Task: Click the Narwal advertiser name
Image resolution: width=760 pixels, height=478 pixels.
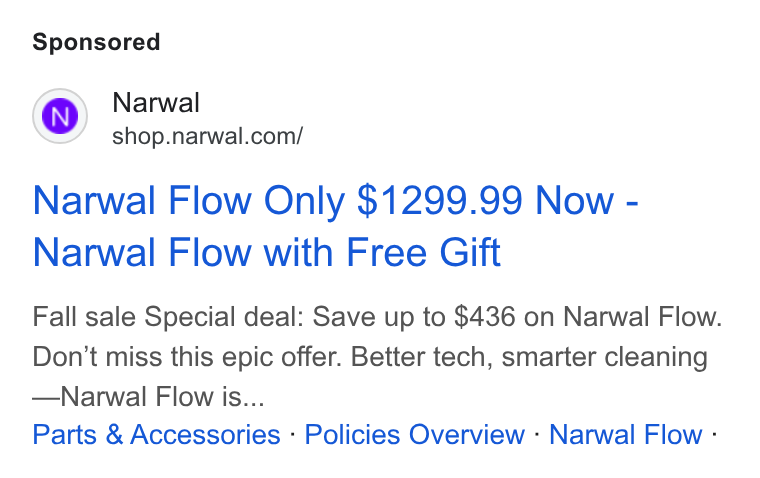Action: pos(156,103)
